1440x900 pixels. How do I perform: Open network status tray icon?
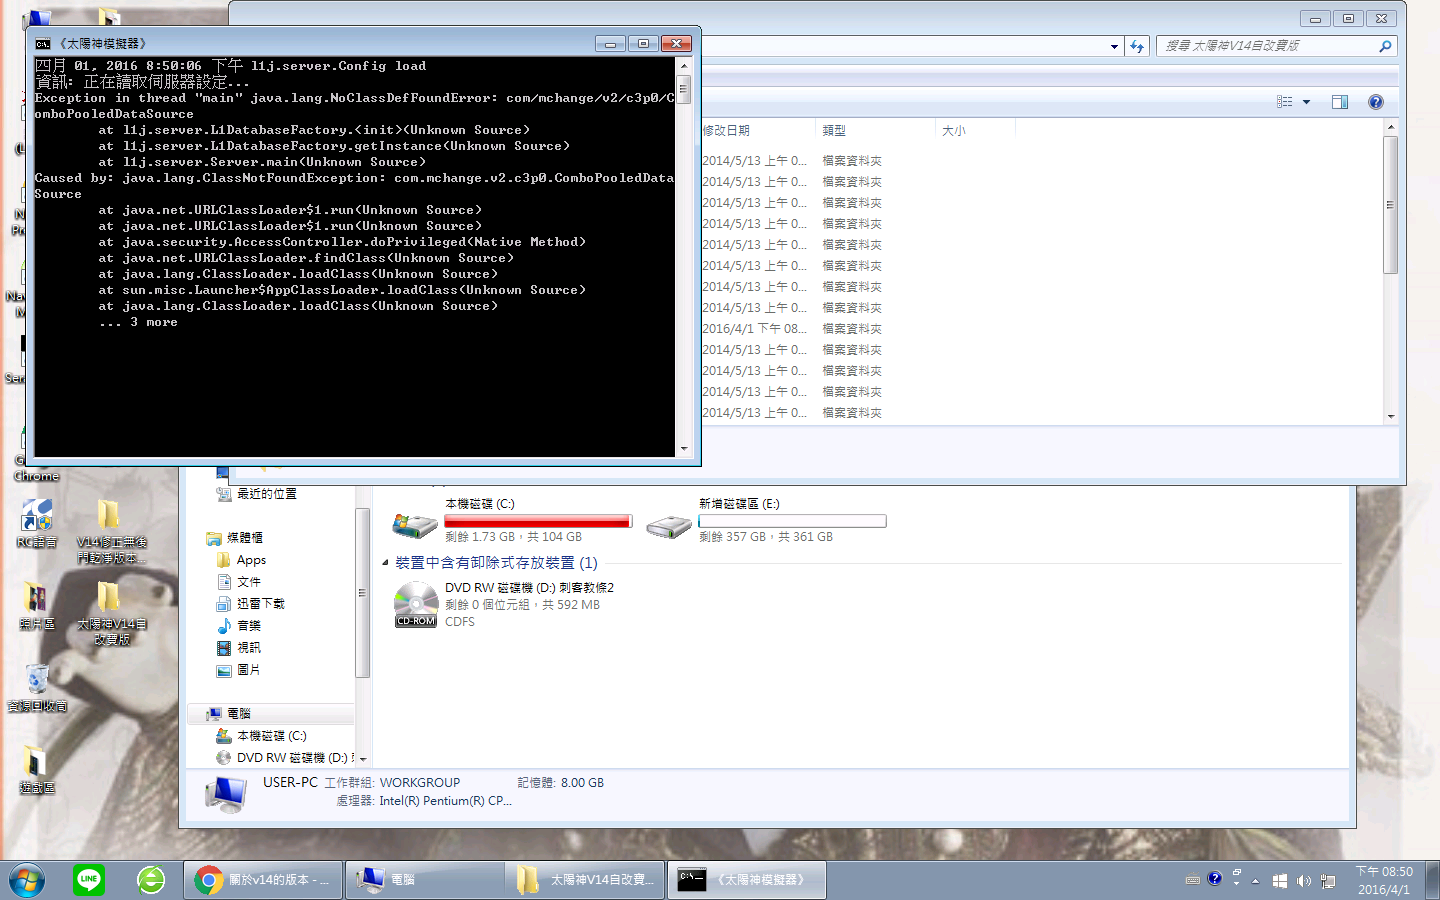pyautogui.click(x=1328, y=881)
